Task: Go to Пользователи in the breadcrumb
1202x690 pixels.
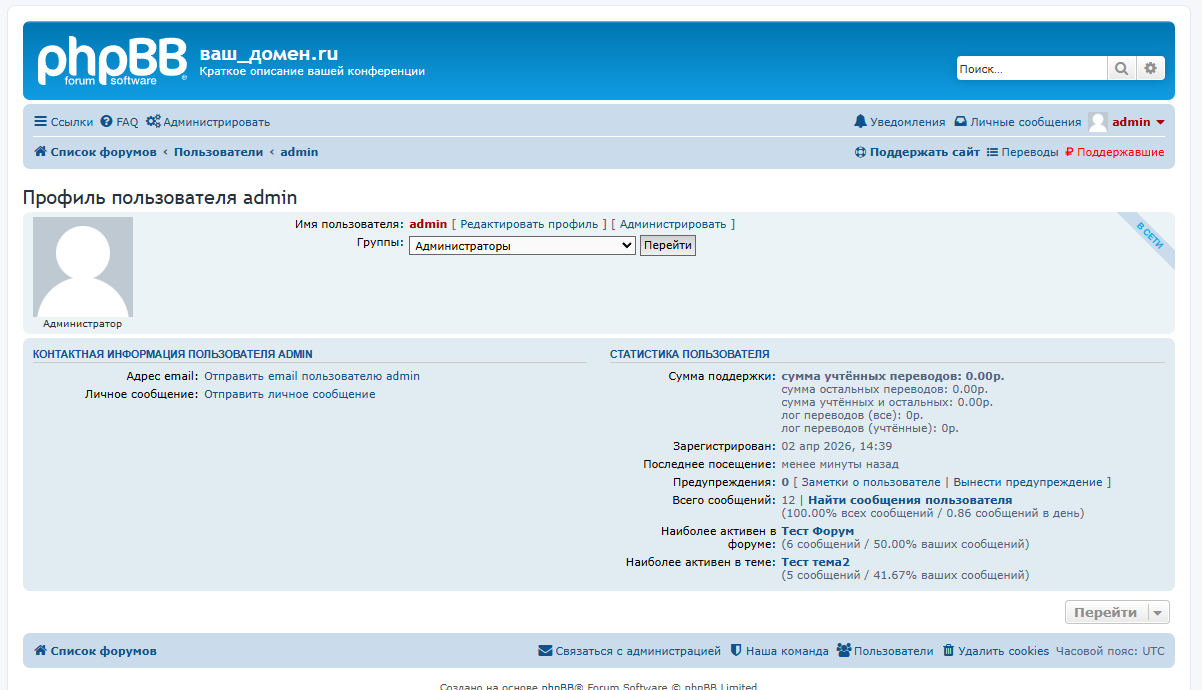Action: pyautogui.click(x=218, y=152)
